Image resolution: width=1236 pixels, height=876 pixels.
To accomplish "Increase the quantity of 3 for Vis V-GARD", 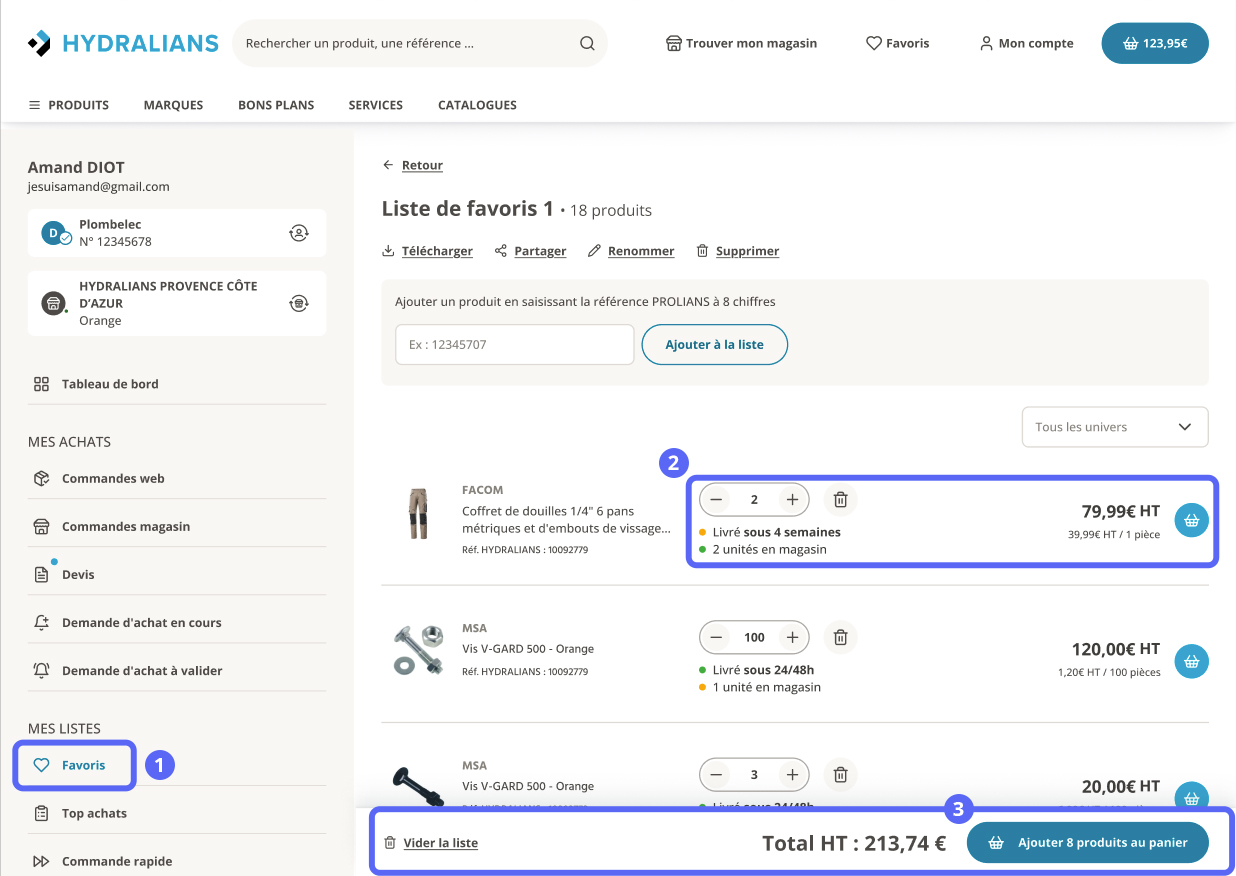I will click(792, 774).
